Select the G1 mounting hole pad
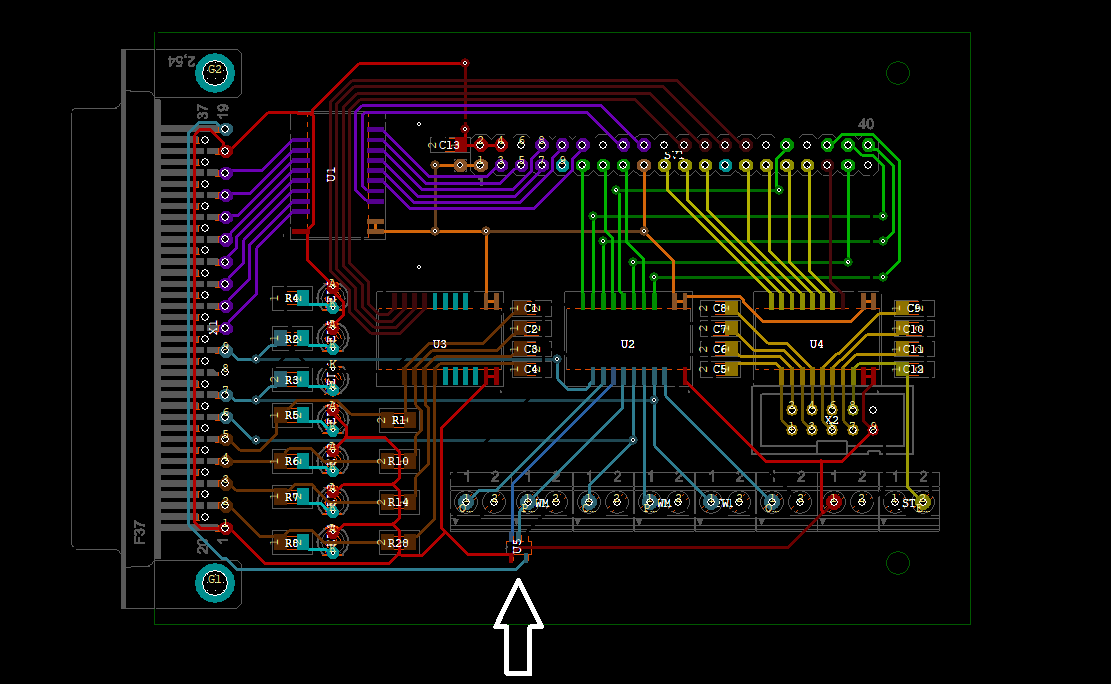1111x684 pixels. [x=215, y=583]
